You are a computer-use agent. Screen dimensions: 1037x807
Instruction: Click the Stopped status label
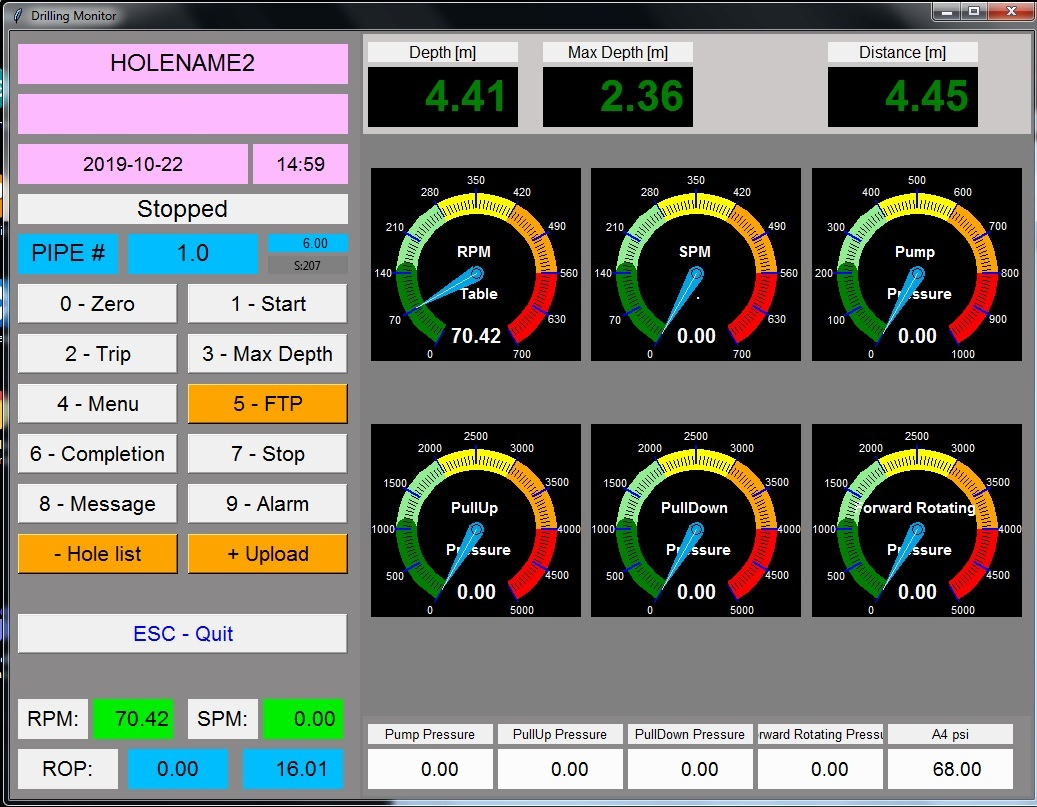(183, 209)
